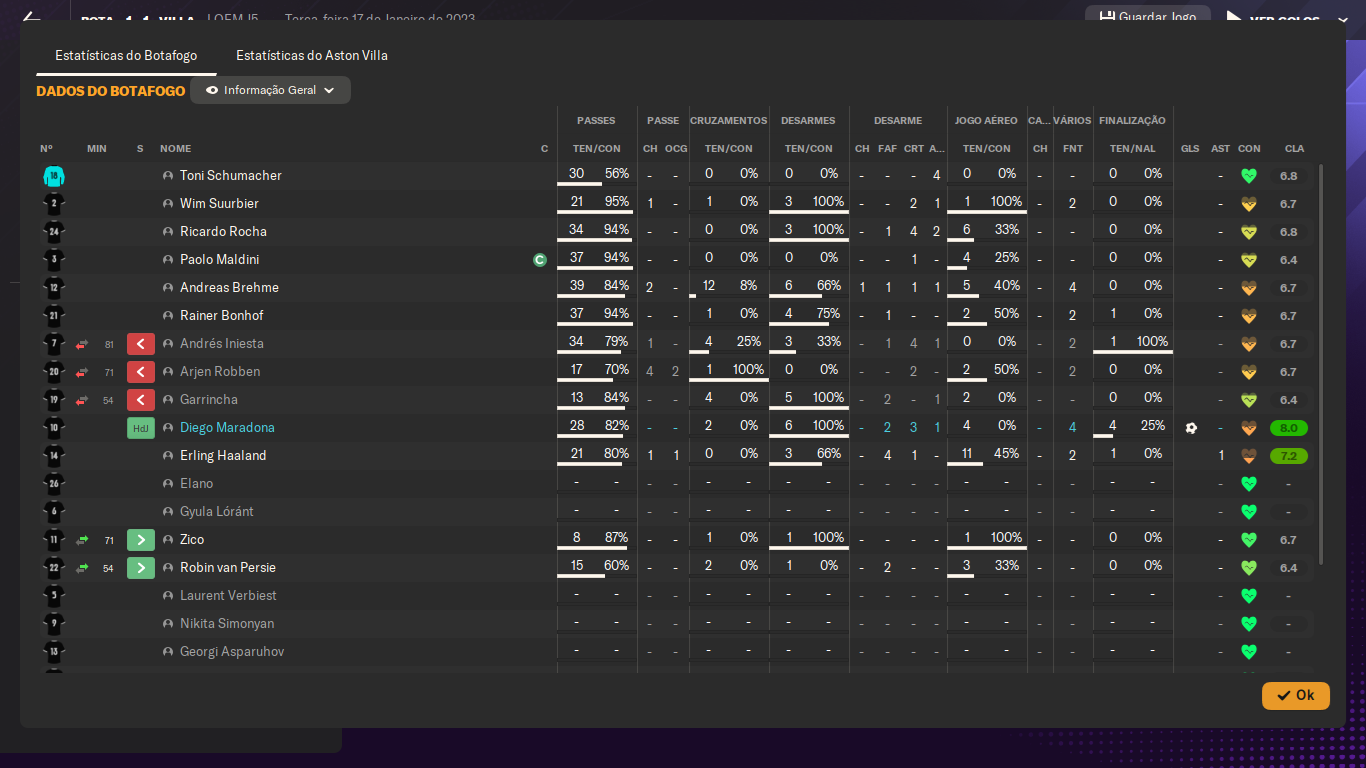Viewport: 1366px width, 768px height.
Task: Open Laurent Verbiest player link
Action: click(x=228, y=596)
